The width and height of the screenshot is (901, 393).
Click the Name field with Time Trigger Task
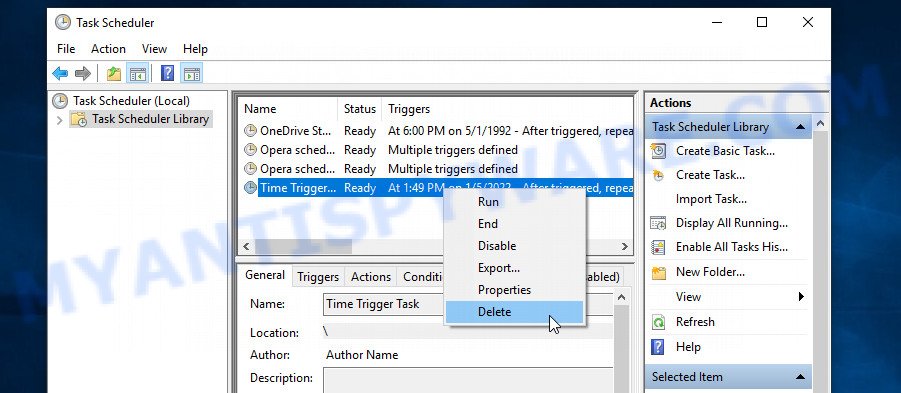pos(467,304)
